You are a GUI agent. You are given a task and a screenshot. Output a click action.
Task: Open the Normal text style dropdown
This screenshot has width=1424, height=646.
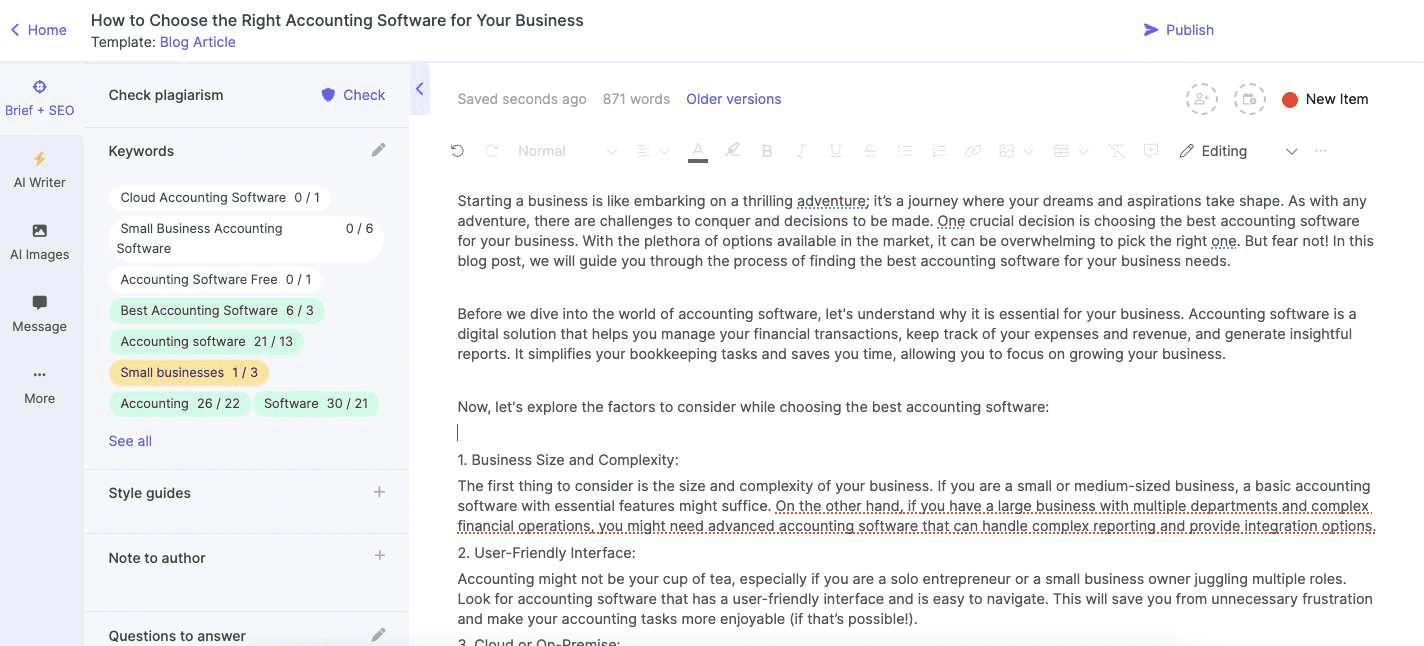[567, 151]
